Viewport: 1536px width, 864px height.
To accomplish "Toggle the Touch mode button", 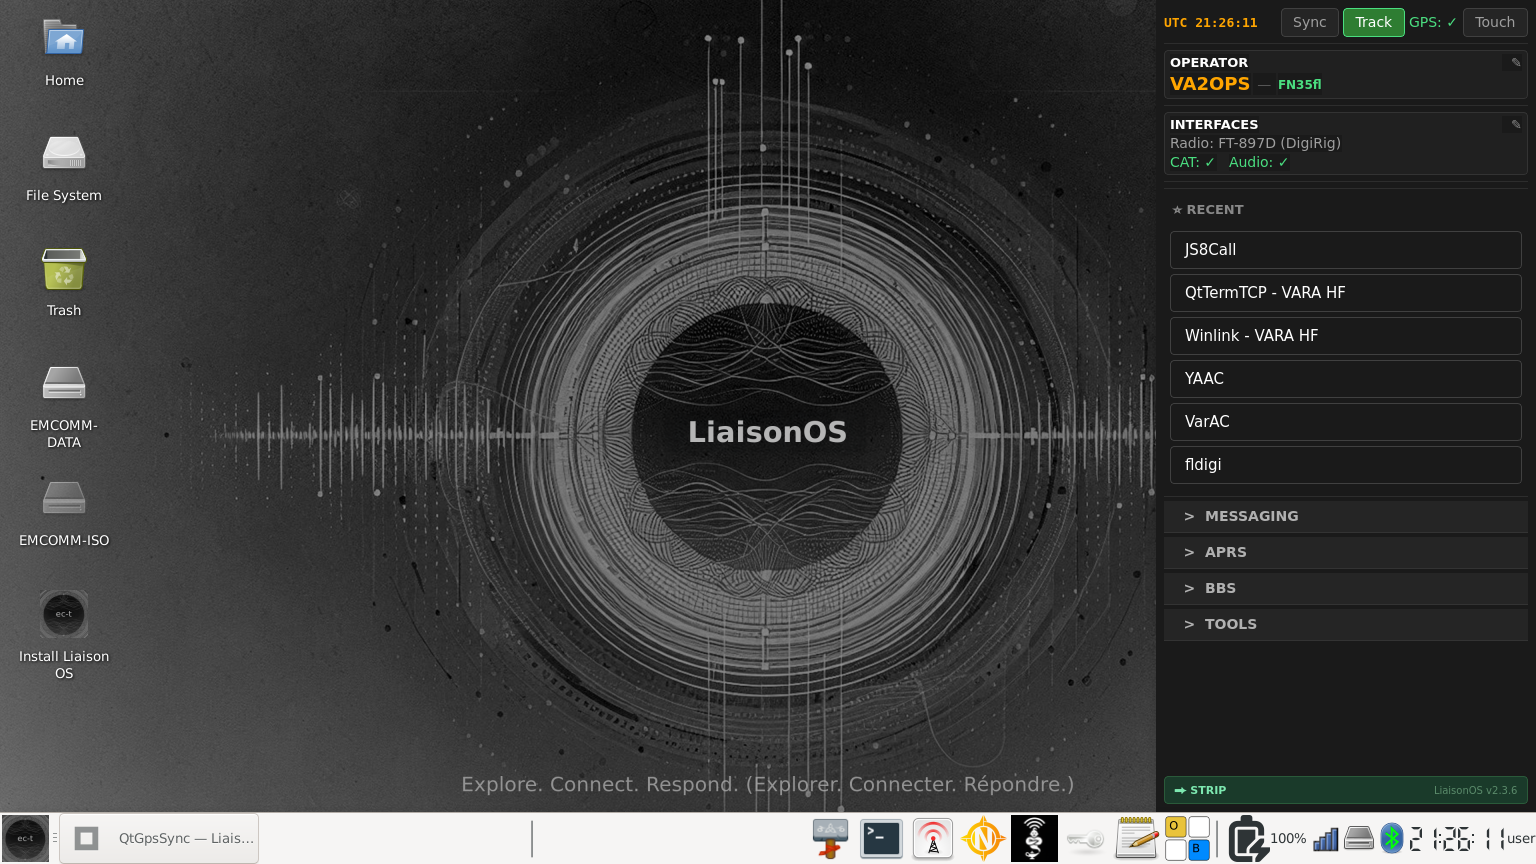I will pyautogui.click(x=1495, y=22).
